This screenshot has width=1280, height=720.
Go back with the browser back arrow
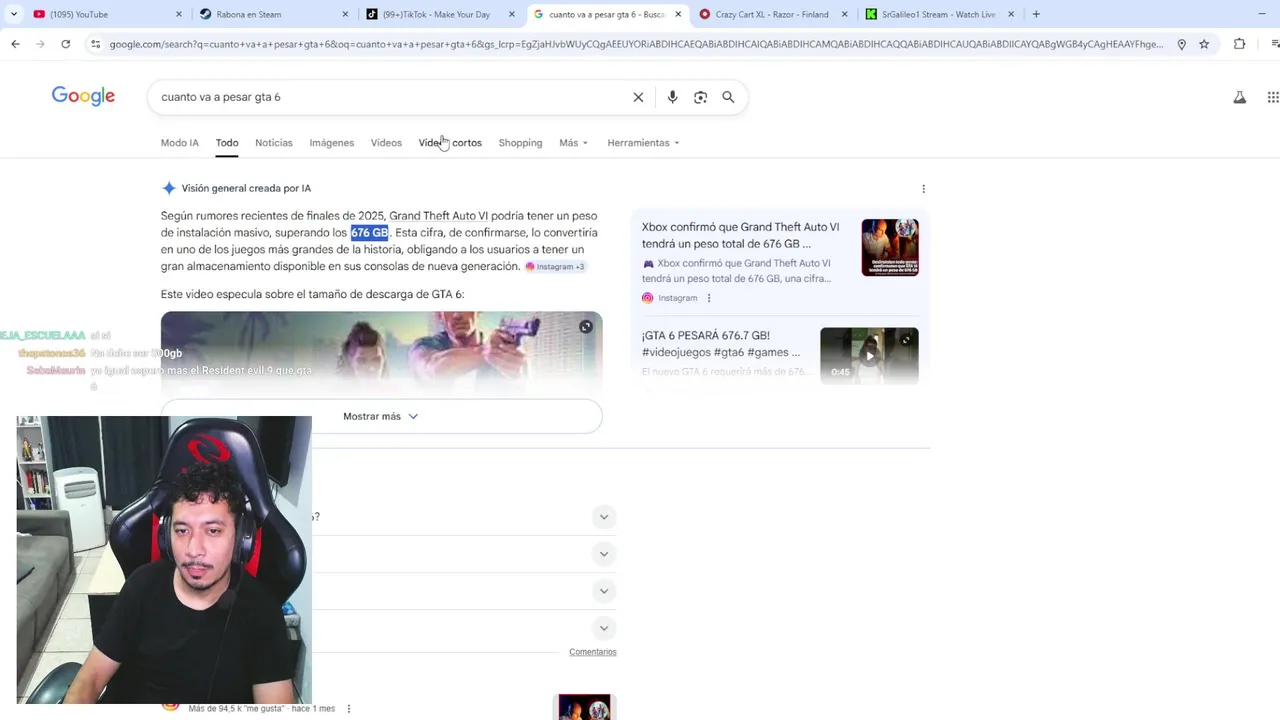coord(15,44)
